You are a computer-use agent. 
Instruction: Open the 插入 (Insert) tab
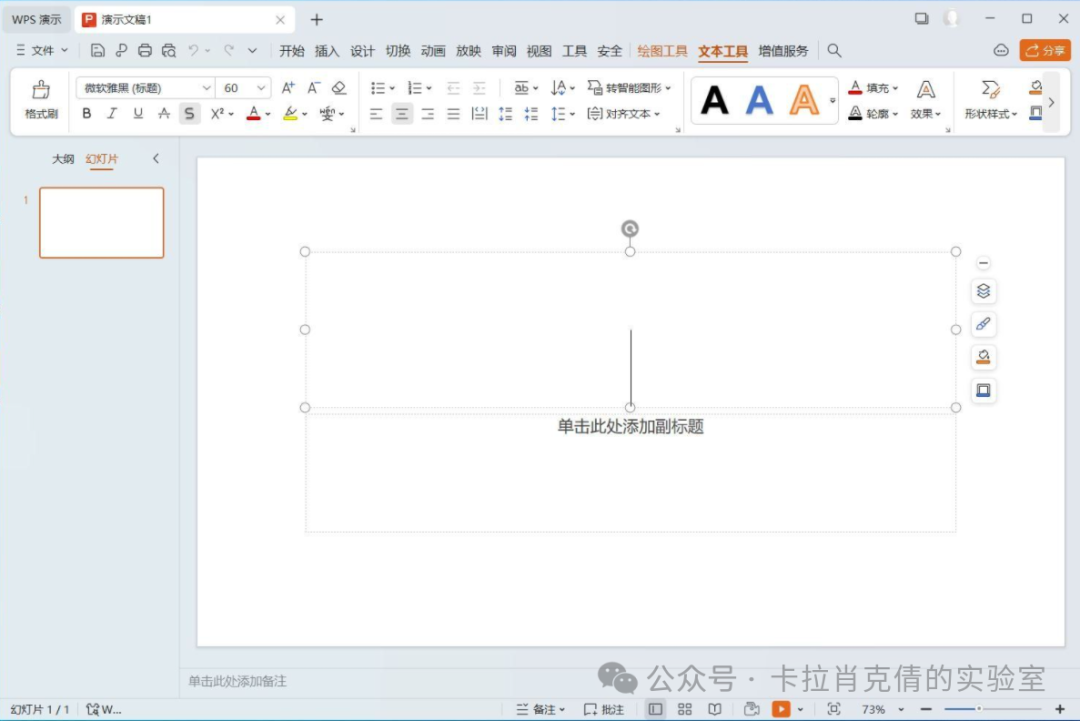pos(327,51)
